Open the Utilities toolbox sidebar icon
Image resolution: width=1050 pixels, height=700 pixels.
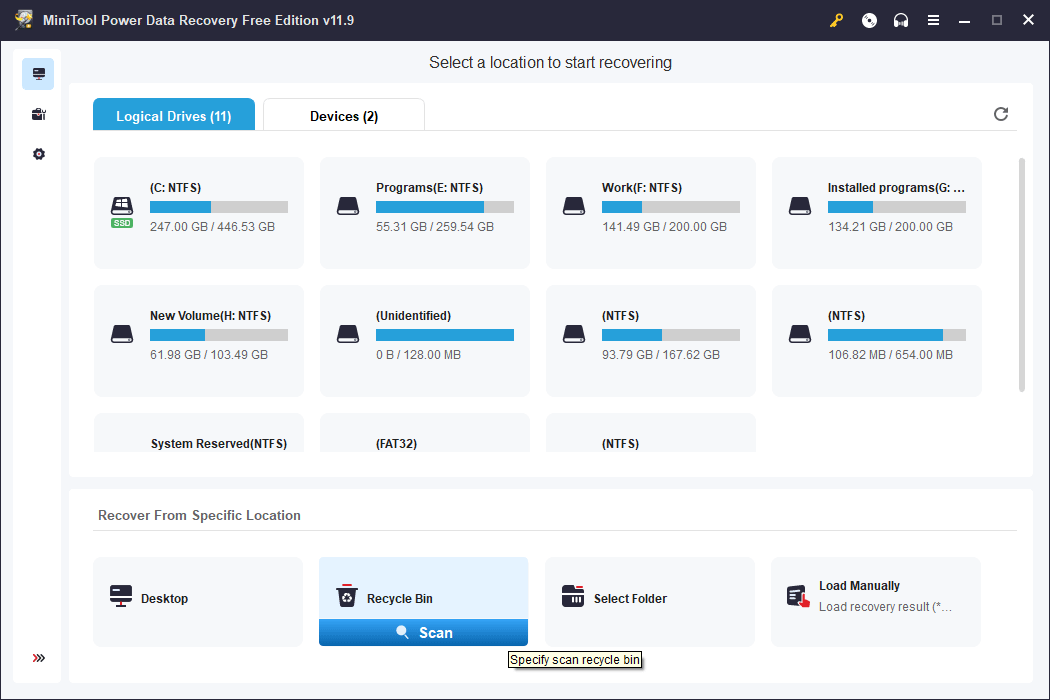(39, 114)
